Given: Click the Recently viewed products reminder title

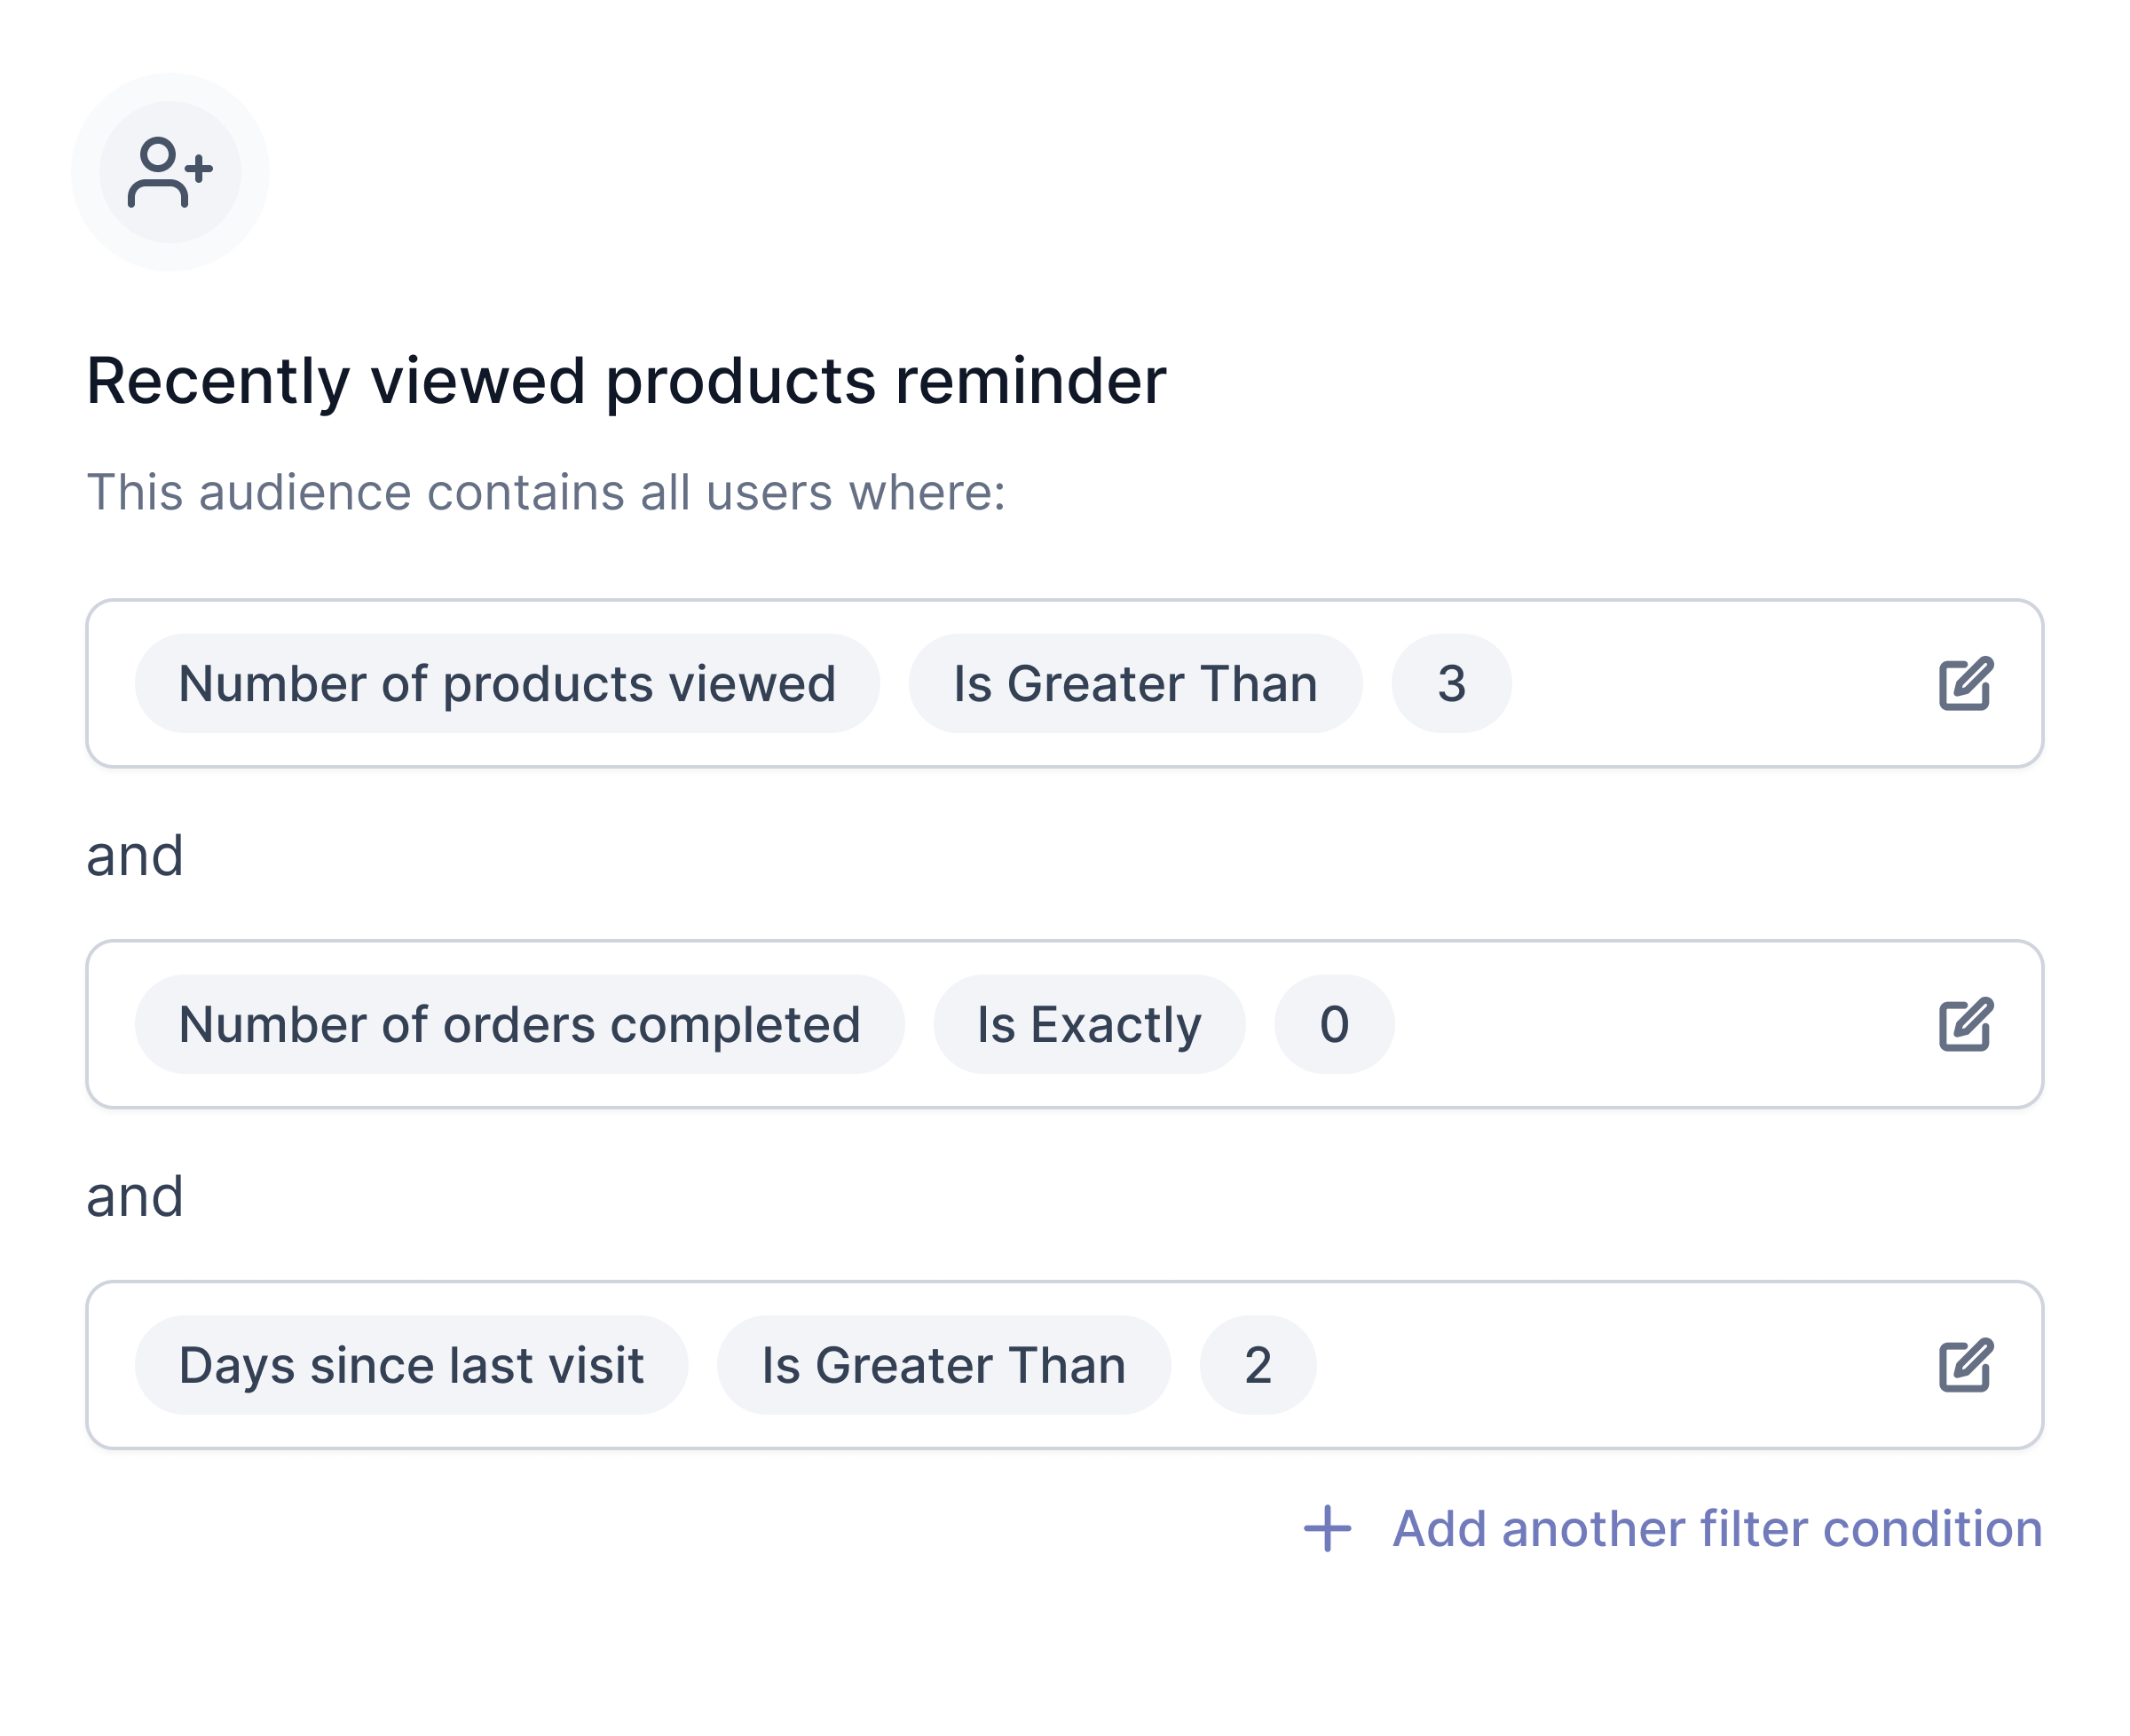Looking at the screenshot, I should [x=626, y=381].
